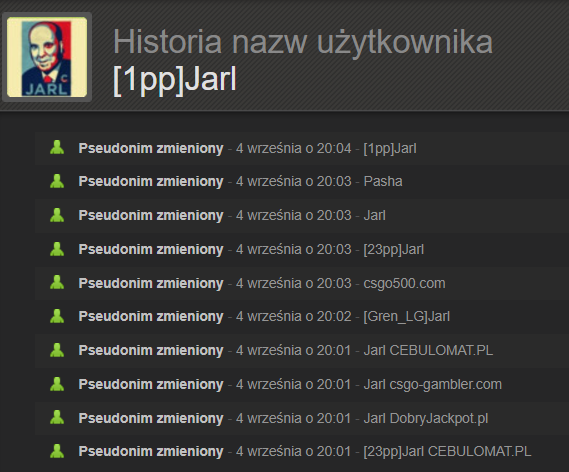Image resolution: width=569 pixels, height=472 pixels.
Task: Click green user icon beside [23pp]Jarl entry
Action: click(57, 249)
